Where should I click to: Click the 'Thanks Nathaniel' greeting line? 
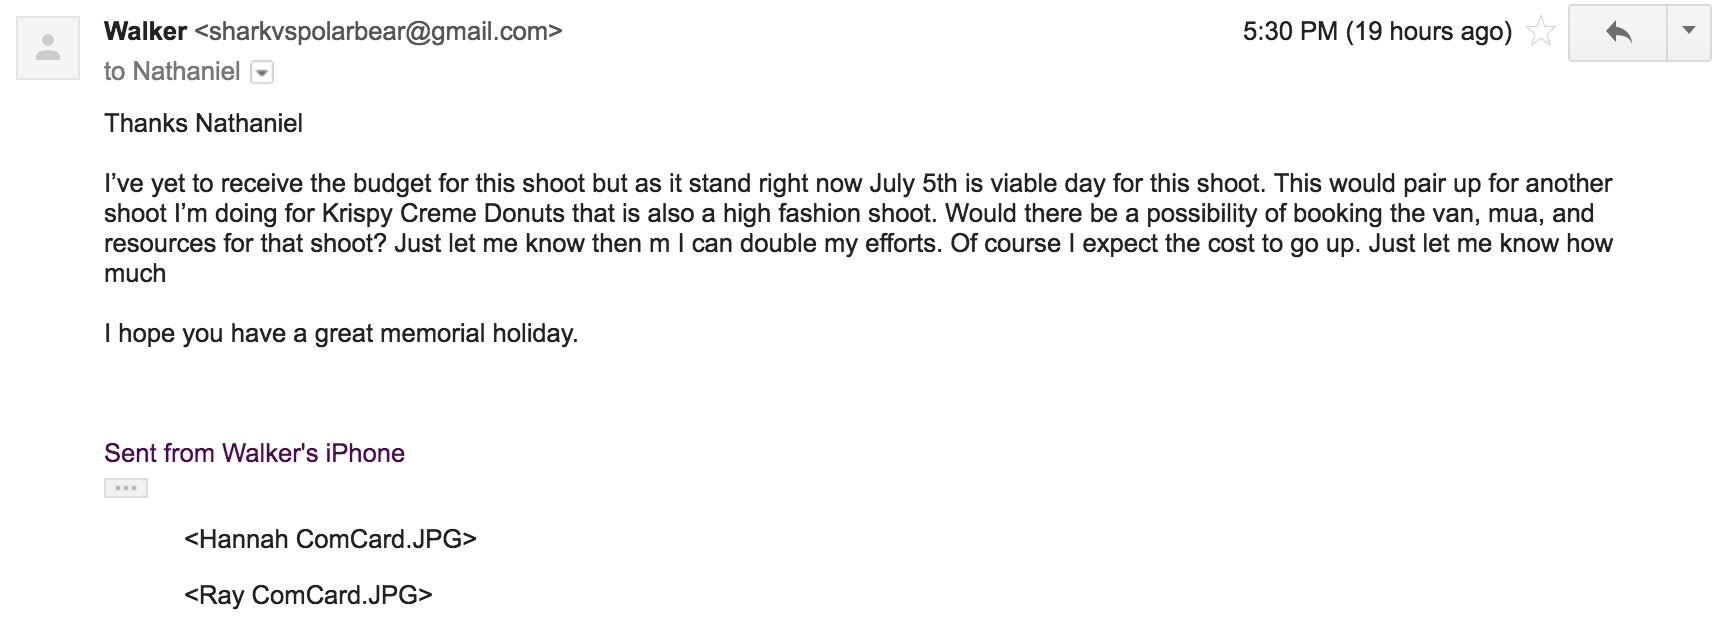(x=203, y=123)
